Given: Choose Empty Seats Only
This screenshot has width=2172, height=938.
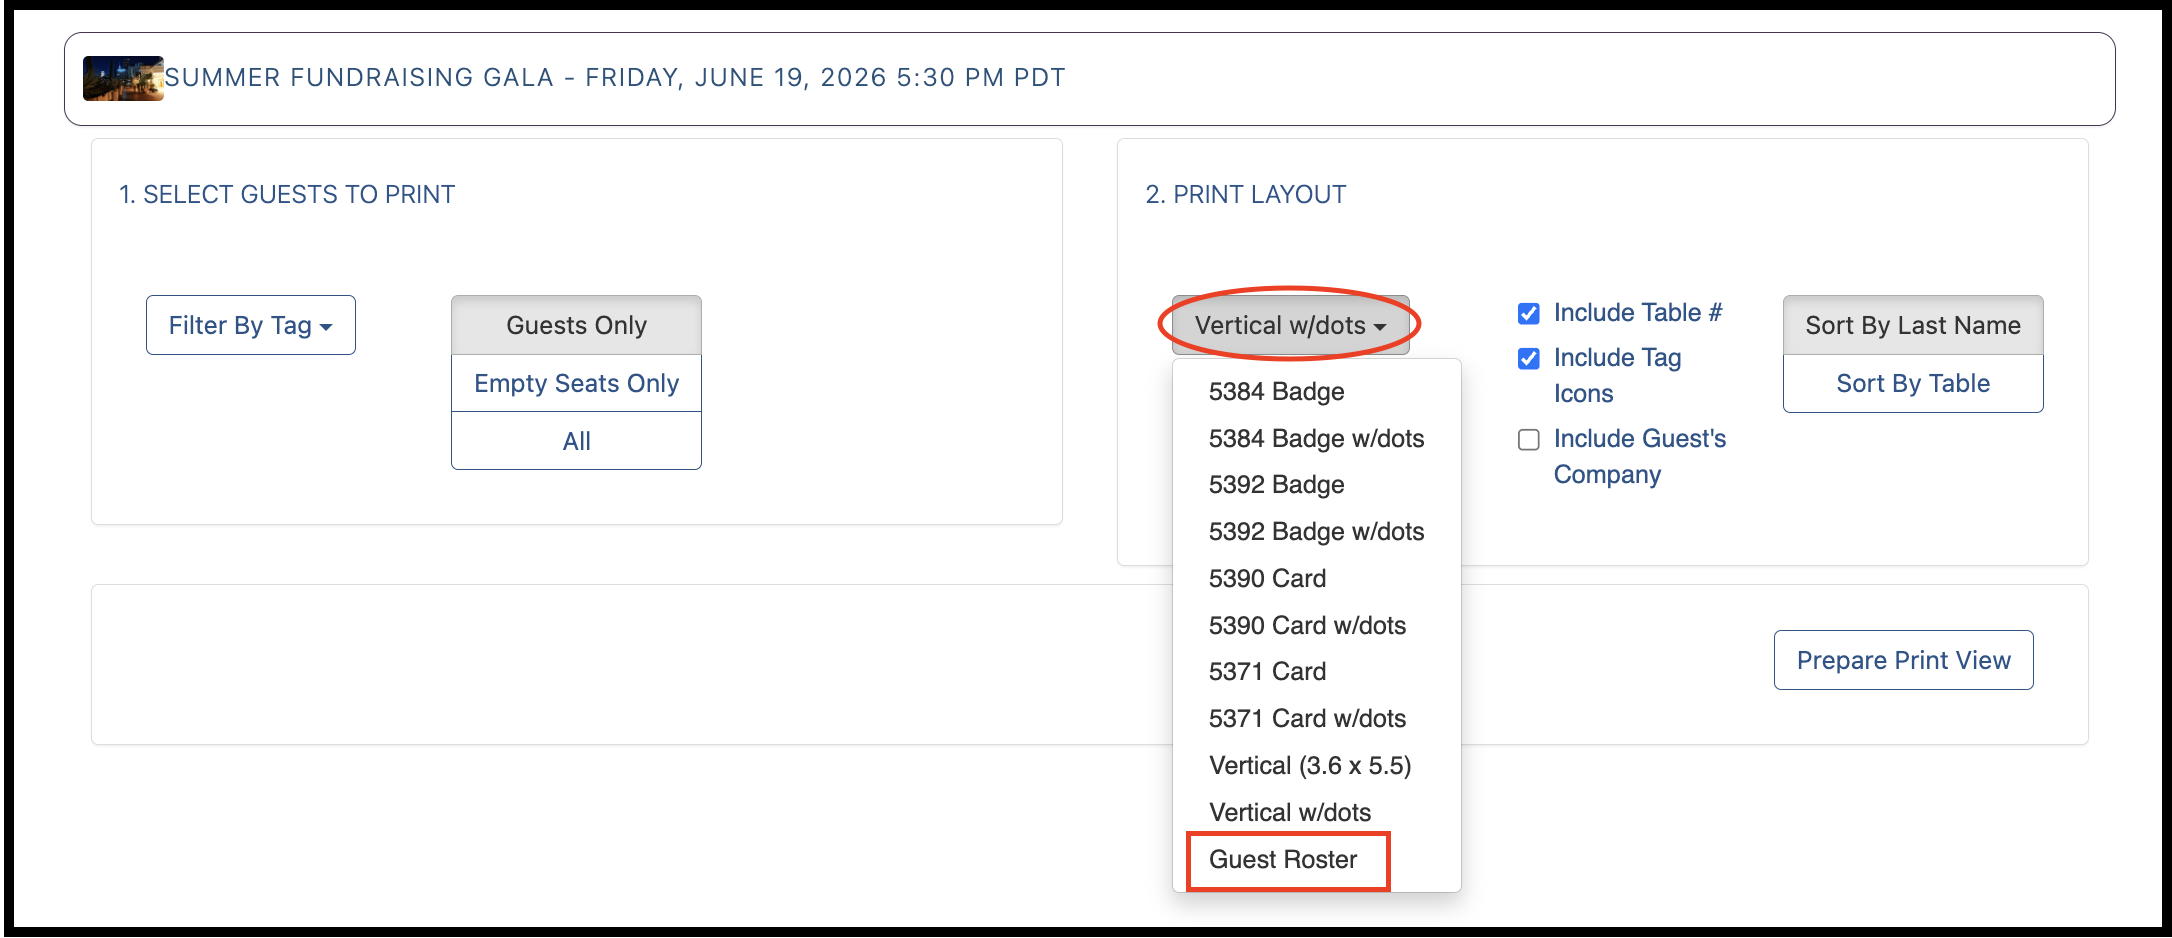Looking at the screenshot, I should [576, 383].
